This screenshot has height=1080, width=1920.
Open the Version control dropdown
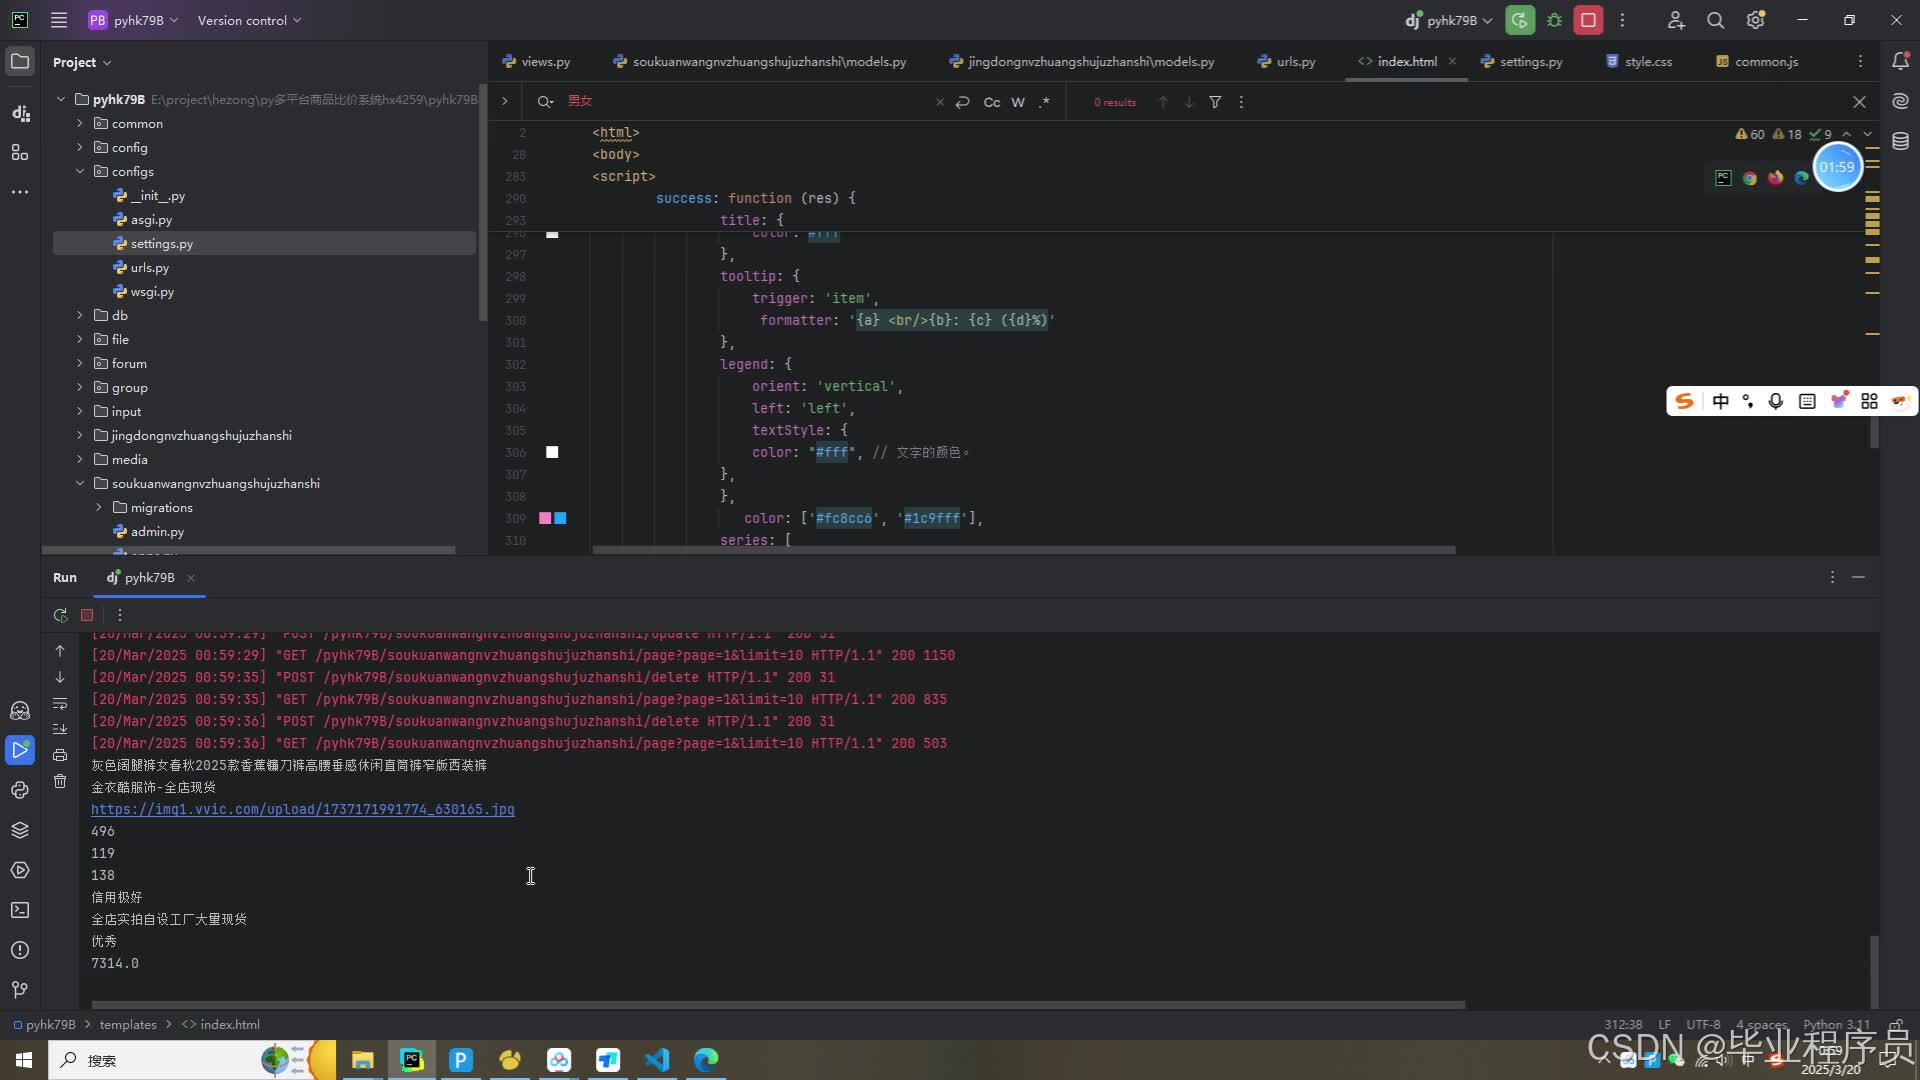249,20
